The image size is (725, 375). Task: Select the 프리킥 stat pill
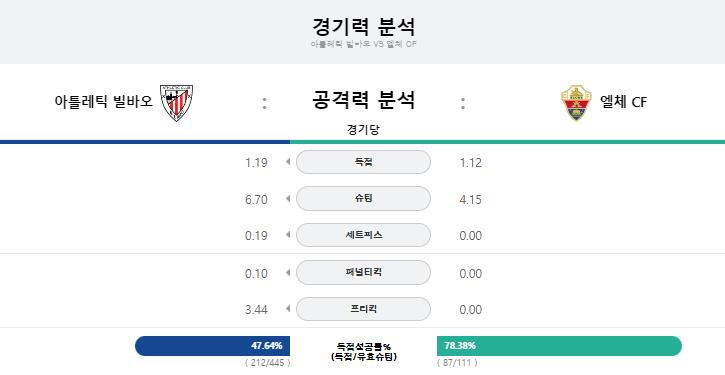(x=363, y=308)
